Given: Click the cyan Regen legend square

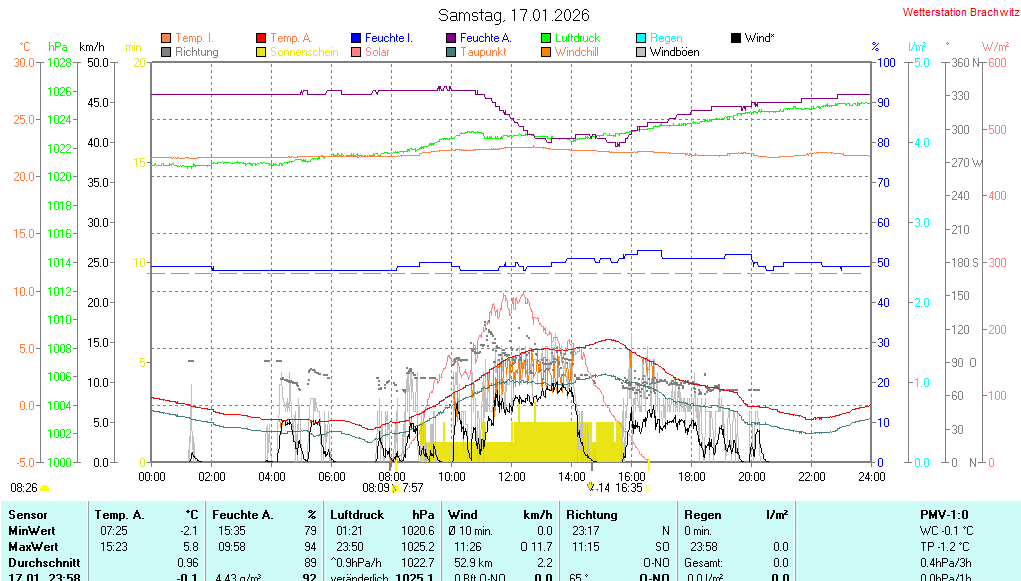Looking at the screenshot, I should click(642, 38).
